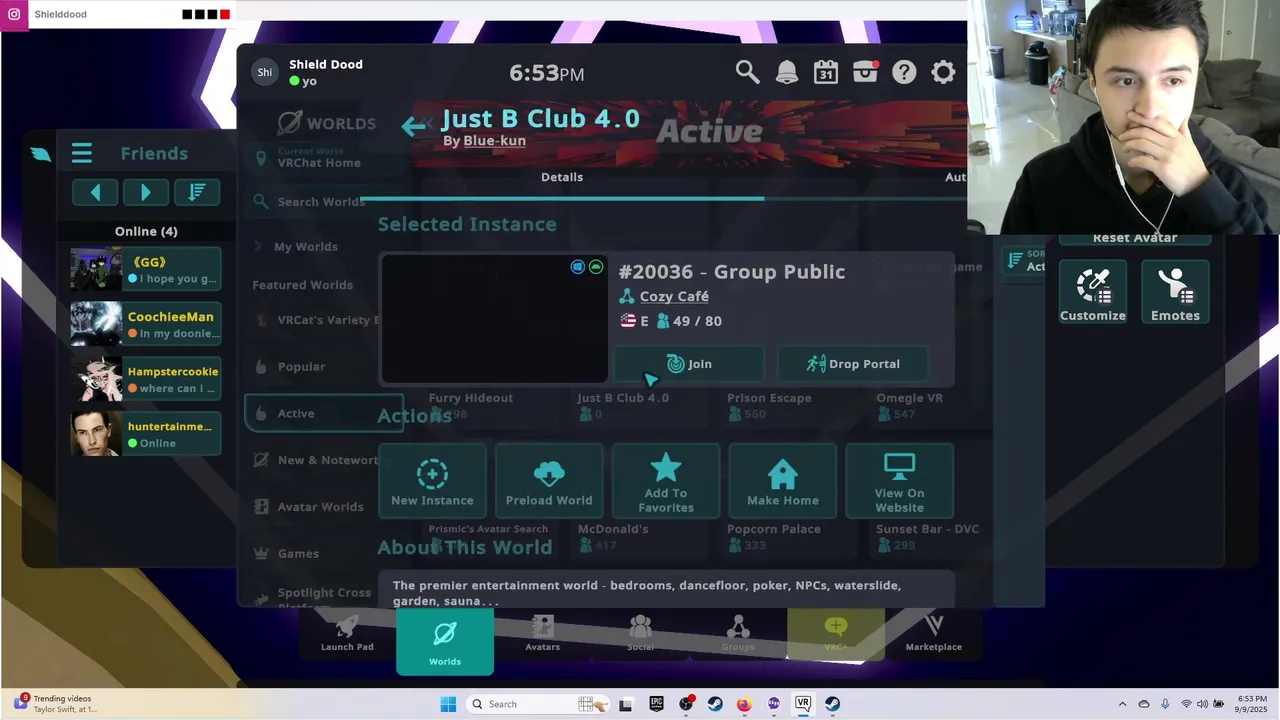Go to previous friends page arrow
The width and height of the screenshot is (1280, 720).
(x=95, y=192)
